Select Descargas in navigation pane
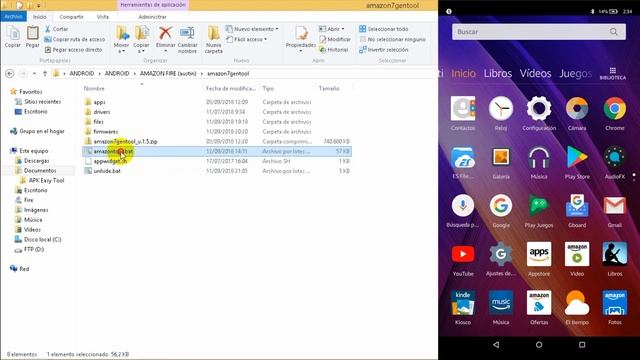 [36, 161]
